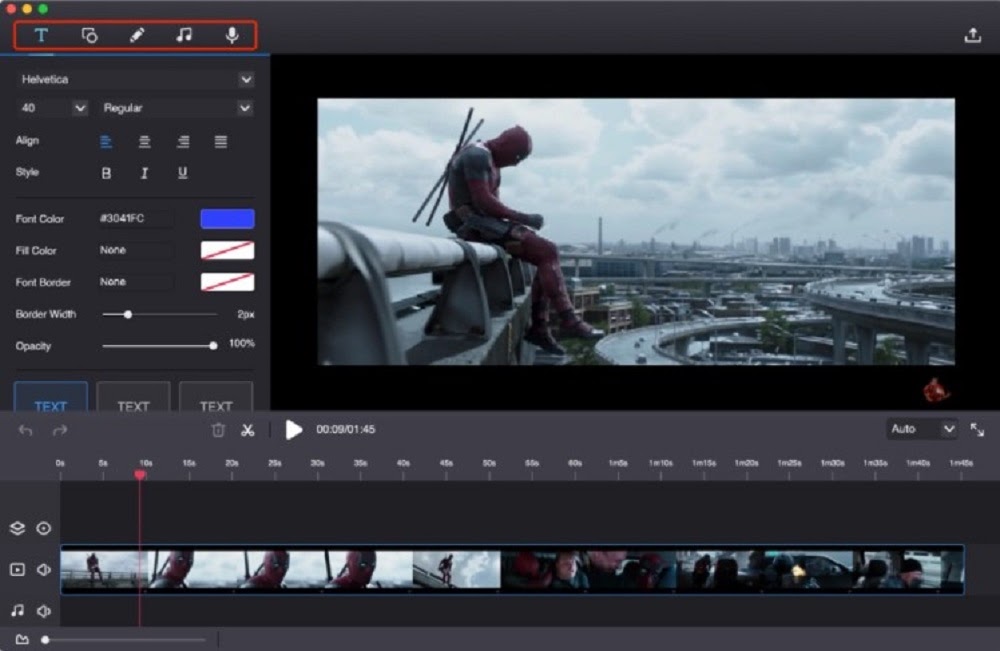Viewport: 1000px width, 651px height.
Task: Open the microphone voiceover tab
Action: [232, 35]
